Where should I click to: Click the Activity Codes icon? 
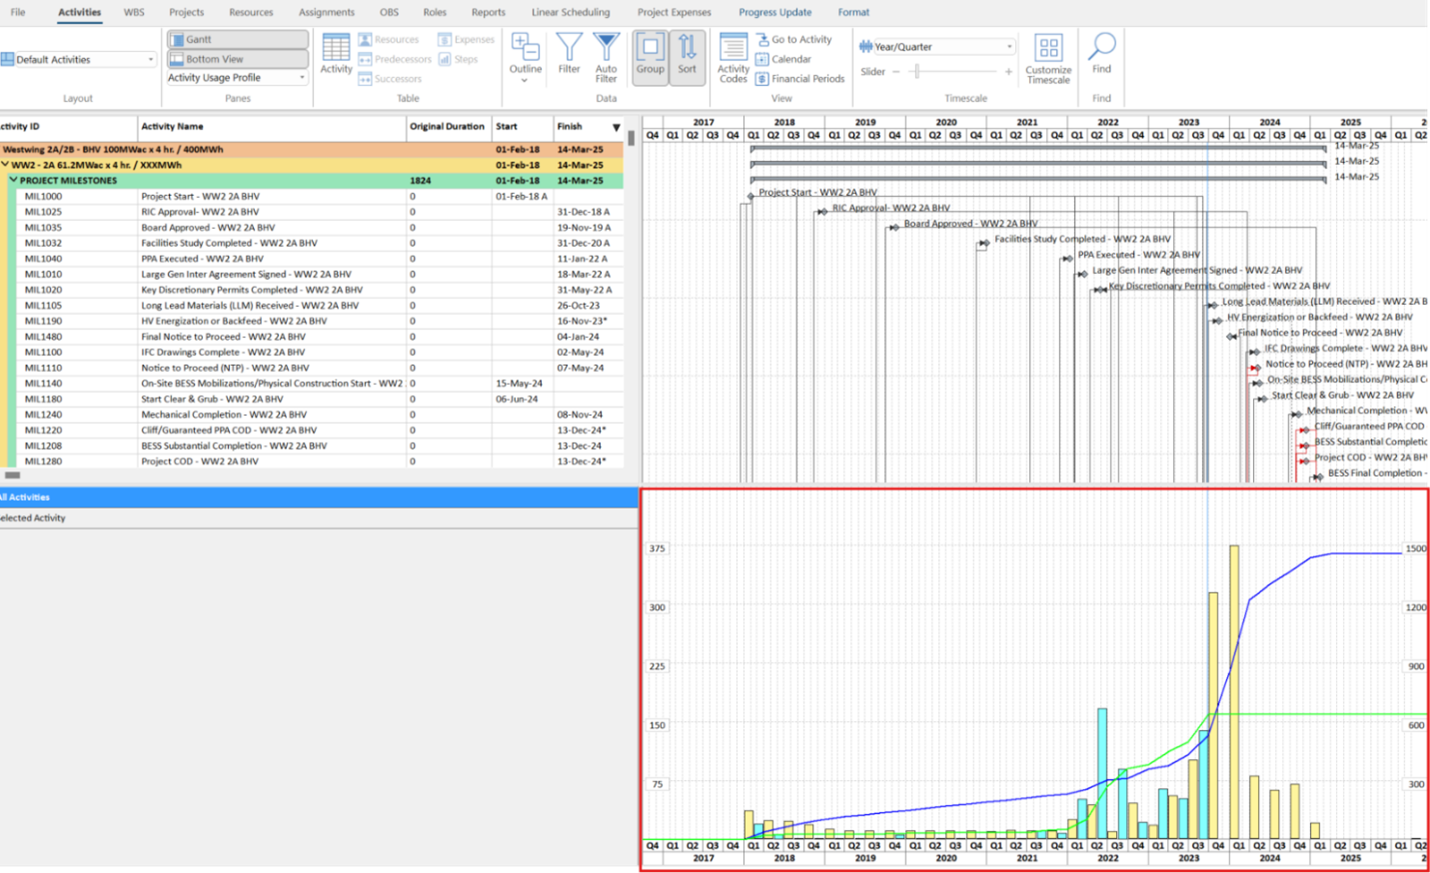733,55
